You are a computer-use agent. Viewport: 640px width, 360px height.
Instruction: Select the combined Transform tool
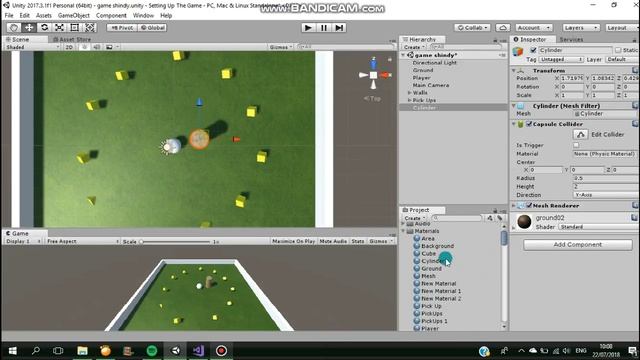point(90,27)
